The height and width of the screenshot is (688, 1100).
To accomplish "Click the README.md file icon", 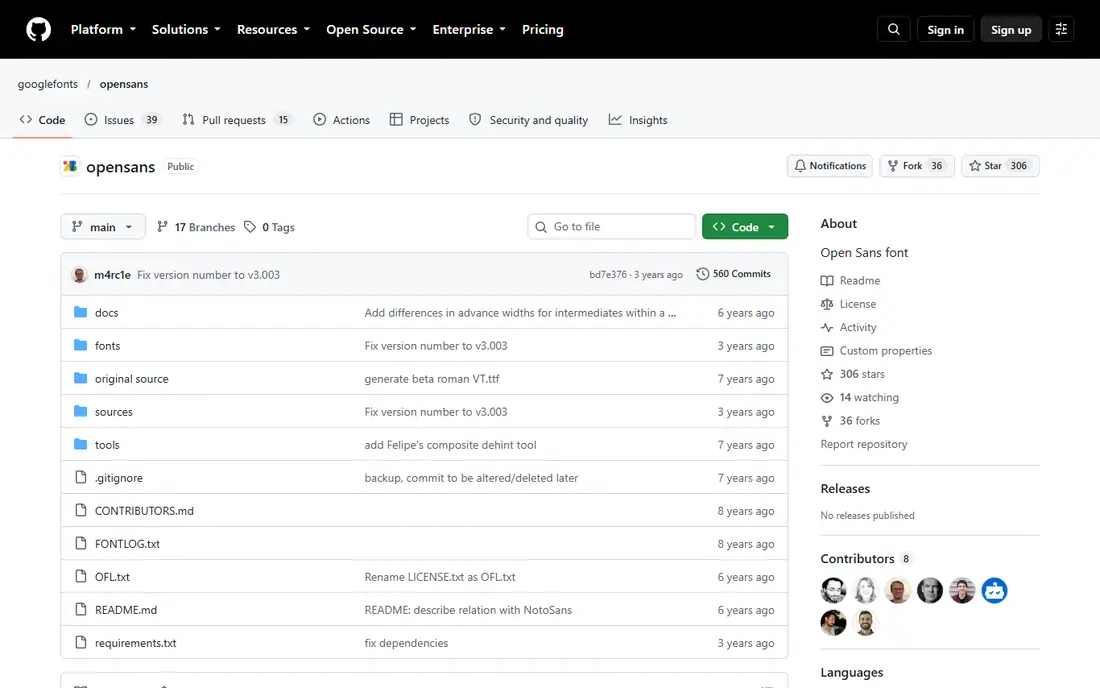I will pos(81,609).
